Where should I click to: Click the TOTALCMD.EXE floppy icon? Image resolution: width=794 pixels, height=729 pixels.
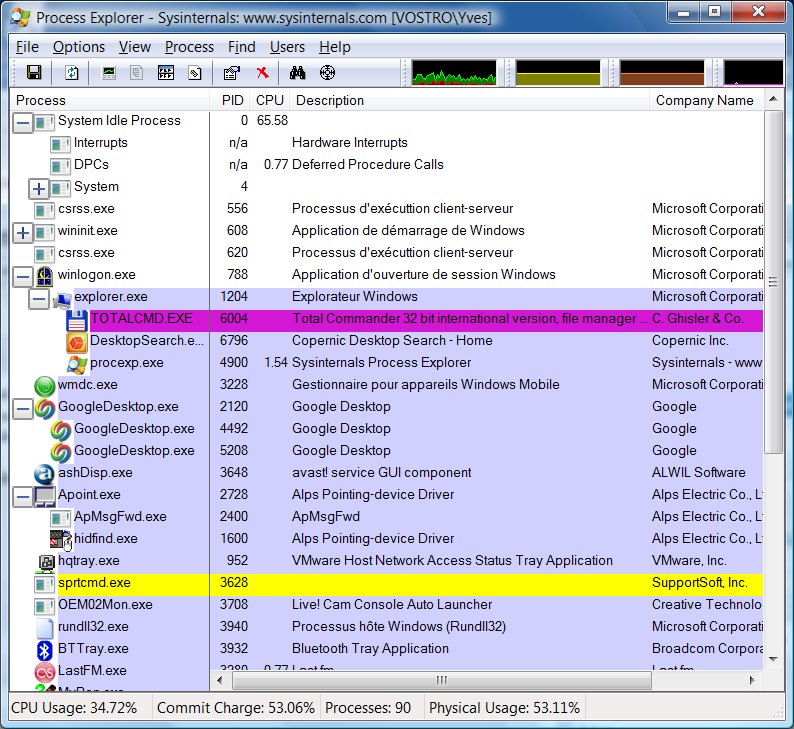click(76, 319)
